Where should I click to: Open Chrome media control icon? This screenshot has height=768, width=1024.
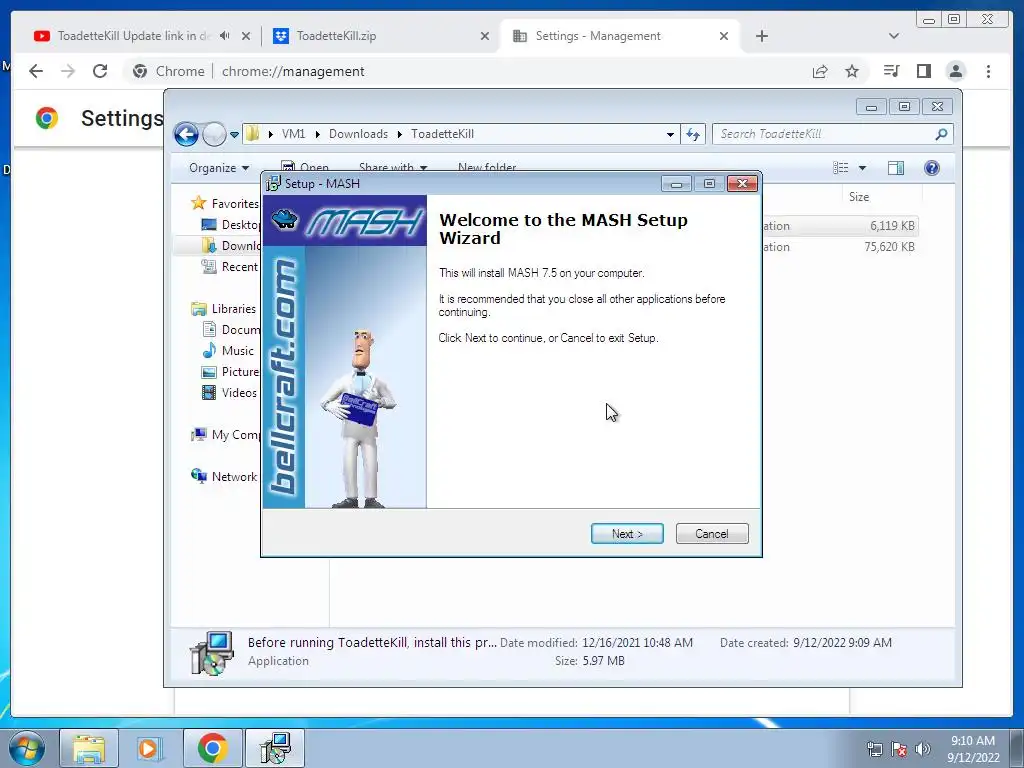[x=891, y=71]
